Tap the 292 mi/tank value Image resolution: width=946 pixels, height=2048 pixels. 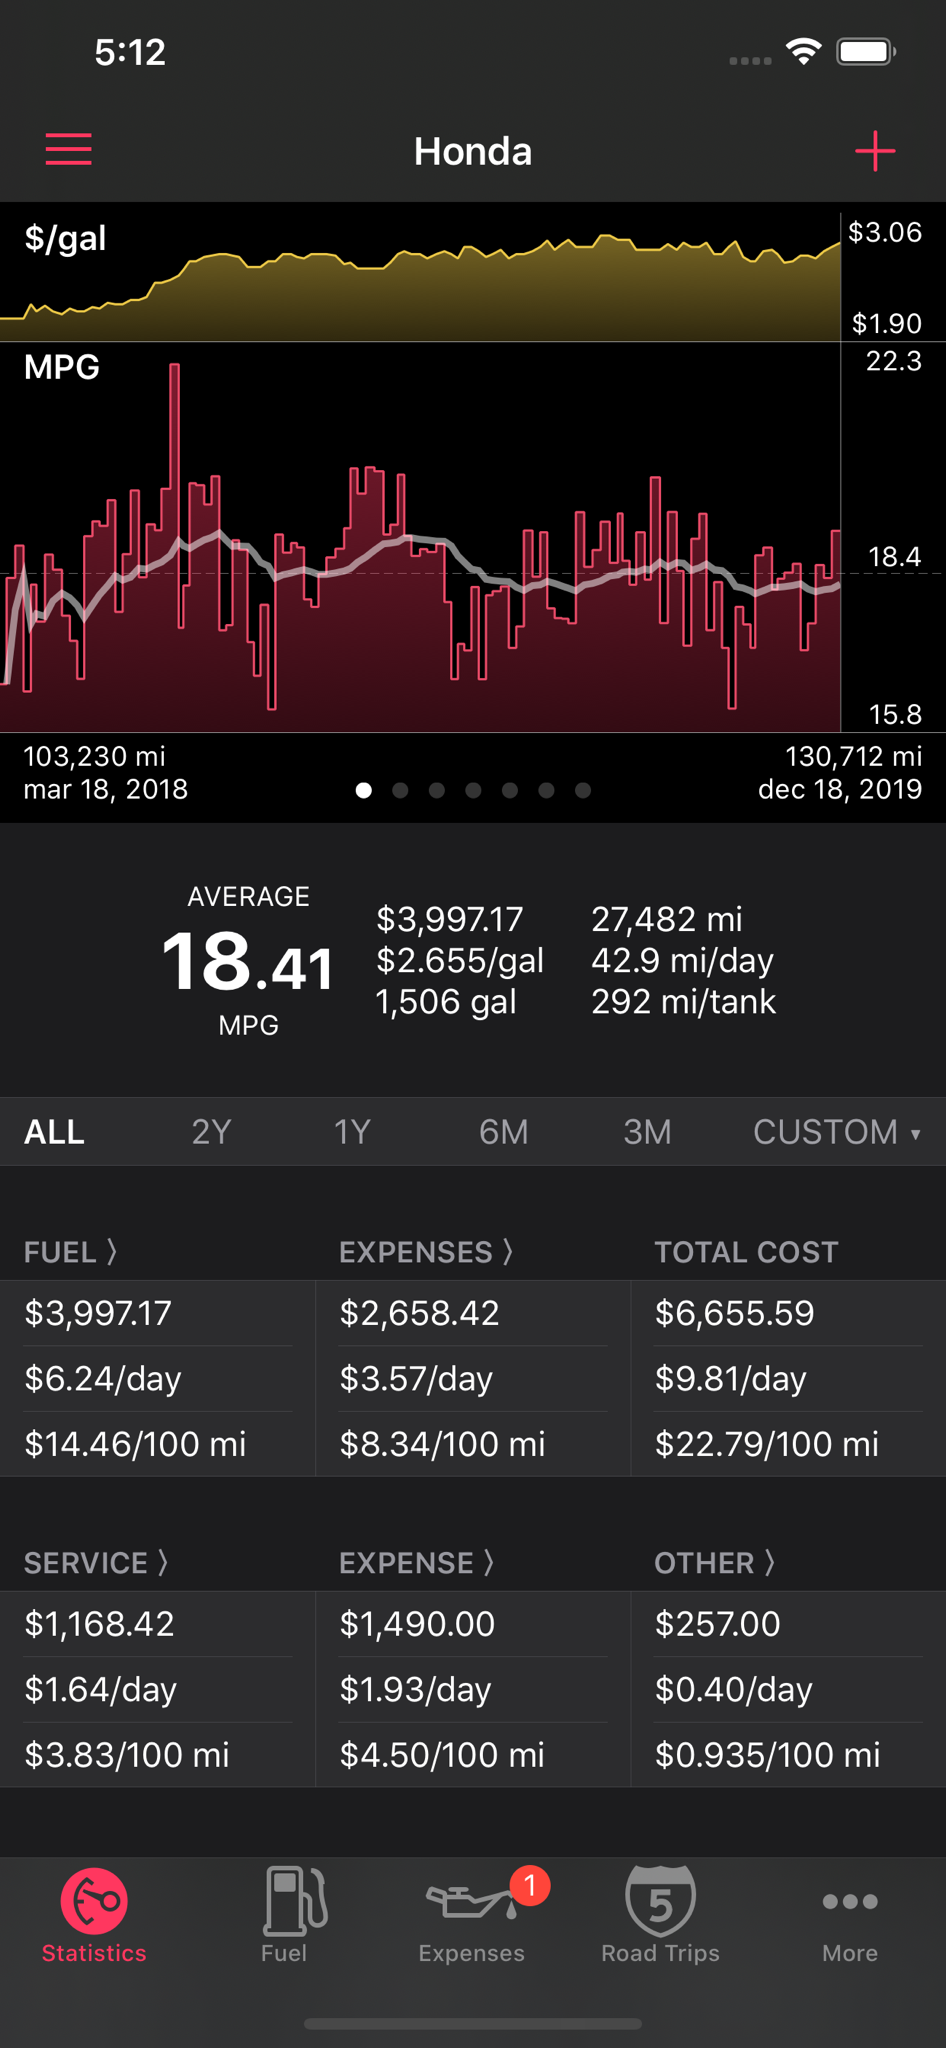pyautogui.click(x=684, y=1001)
